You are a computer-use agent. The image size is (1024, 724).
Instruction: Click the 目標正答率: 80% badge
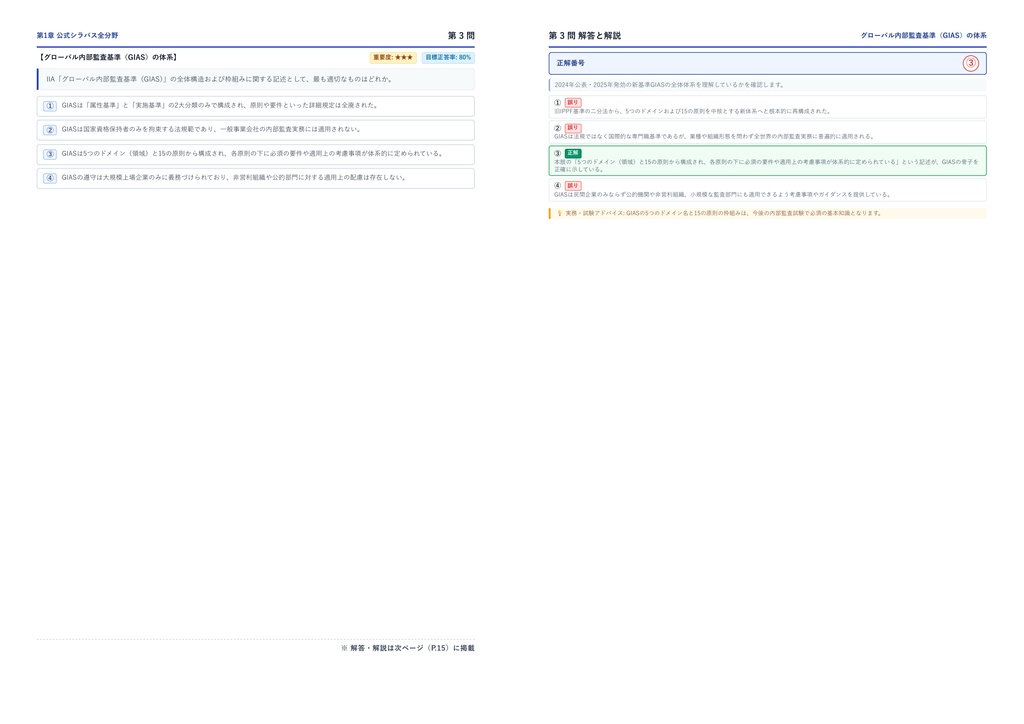coord(448,57)
